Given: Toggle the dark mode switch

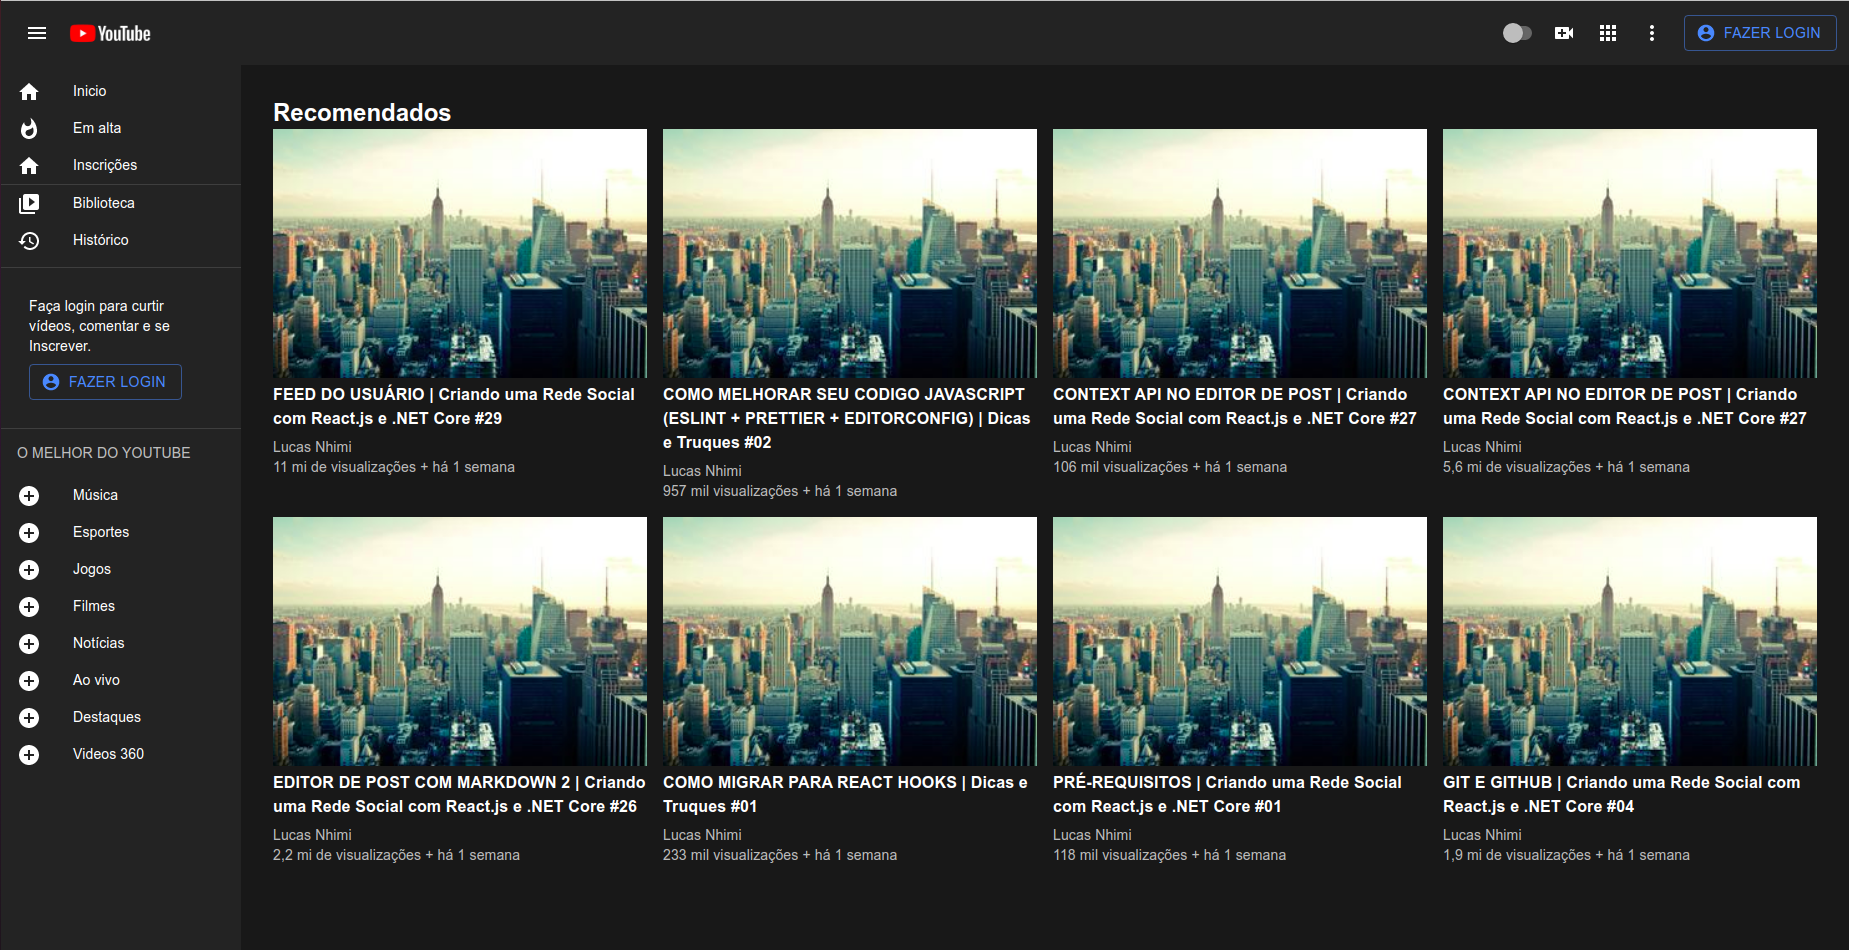Looking at the screenshot, I should pyautogui.click(x=1517, y=33).
